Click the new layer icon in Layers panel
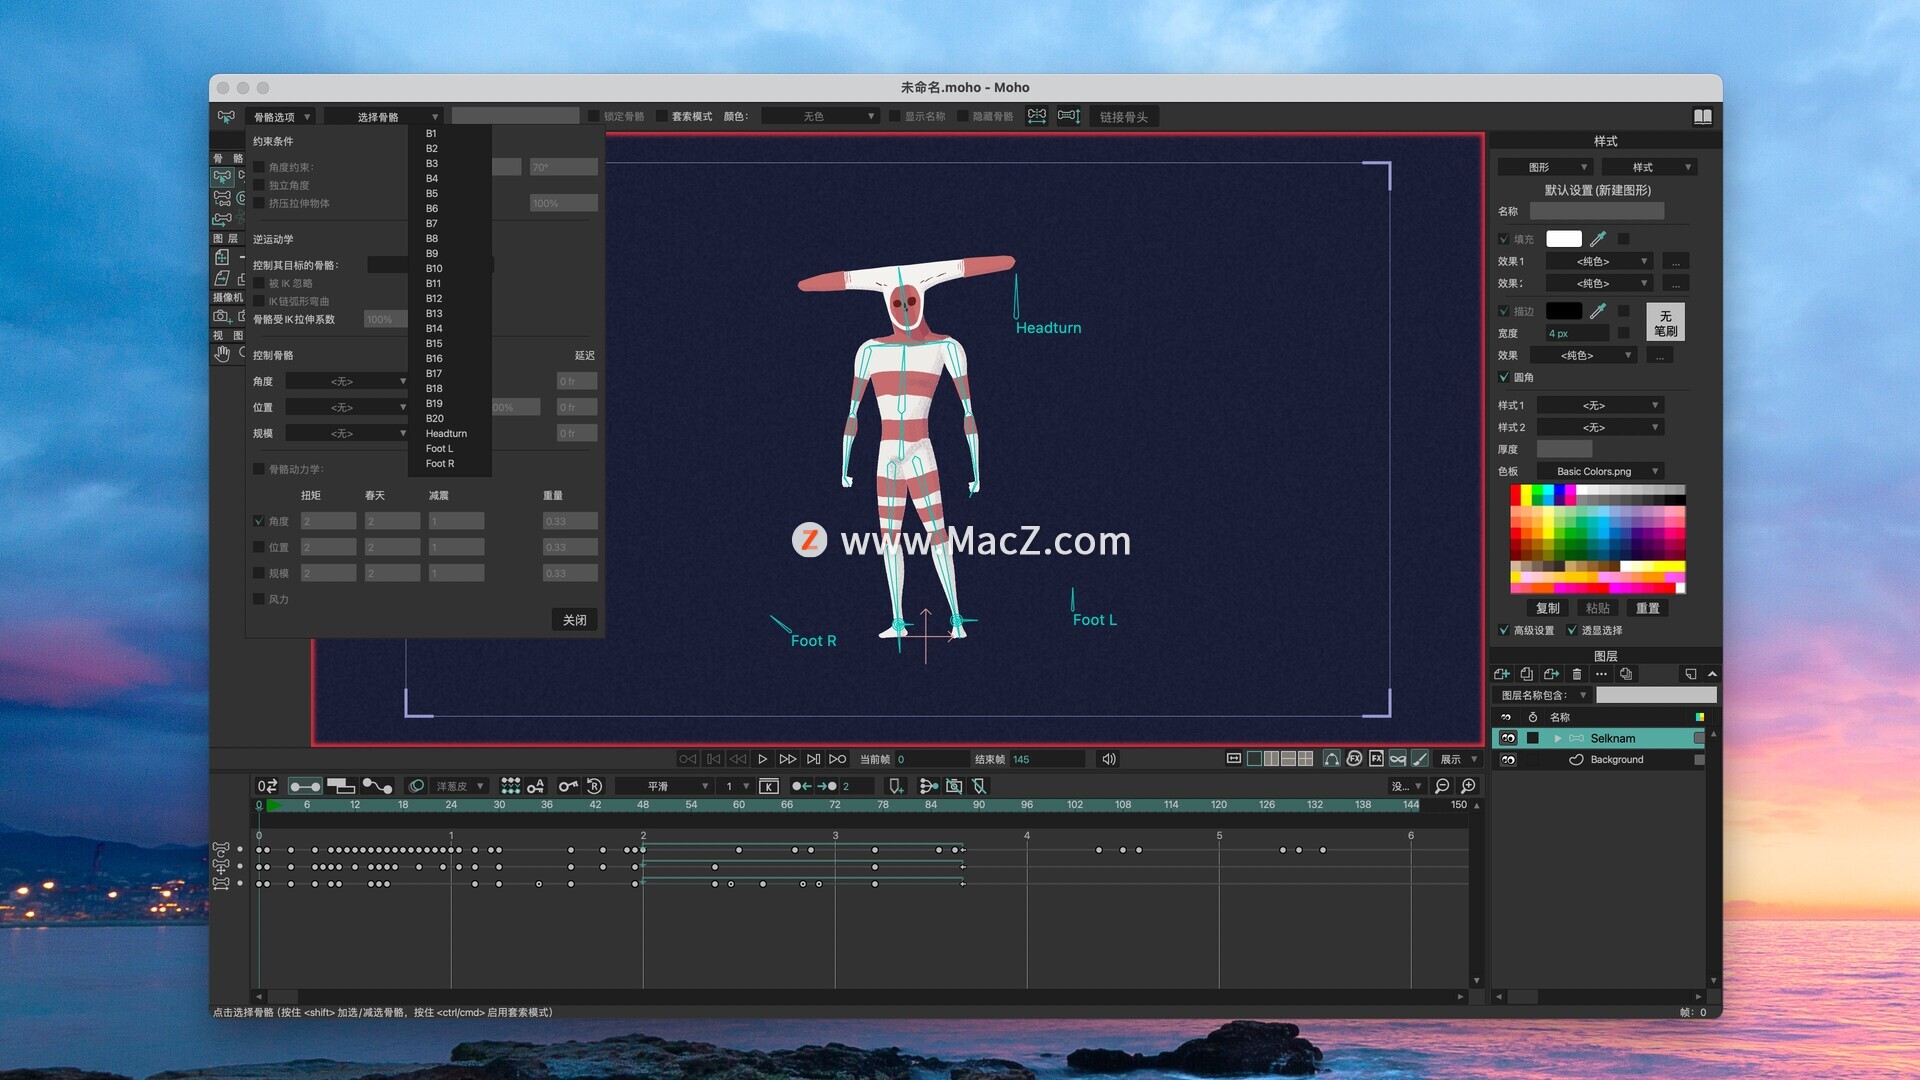 (1502, 674)
